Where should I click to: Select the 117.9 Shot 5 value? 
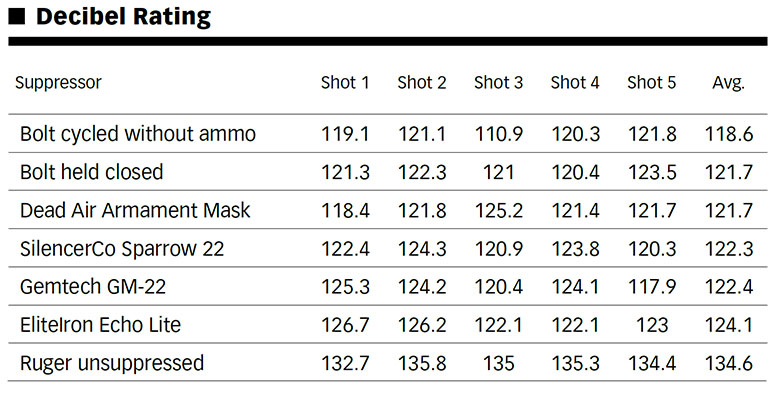click(652, 286)
